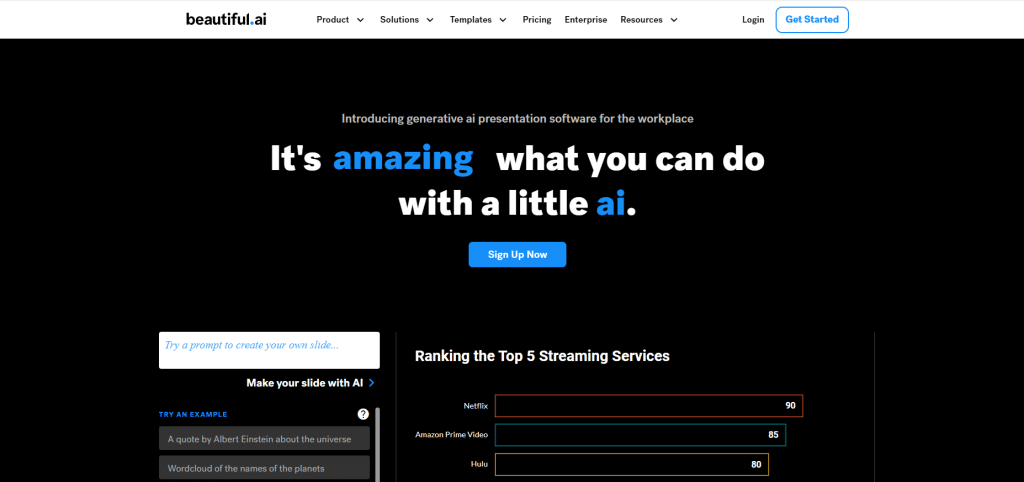The height and width of the screenshot is (482, 1024).
Task: Click the arrow next to Make your slide with AI
Action: (372, 383)
